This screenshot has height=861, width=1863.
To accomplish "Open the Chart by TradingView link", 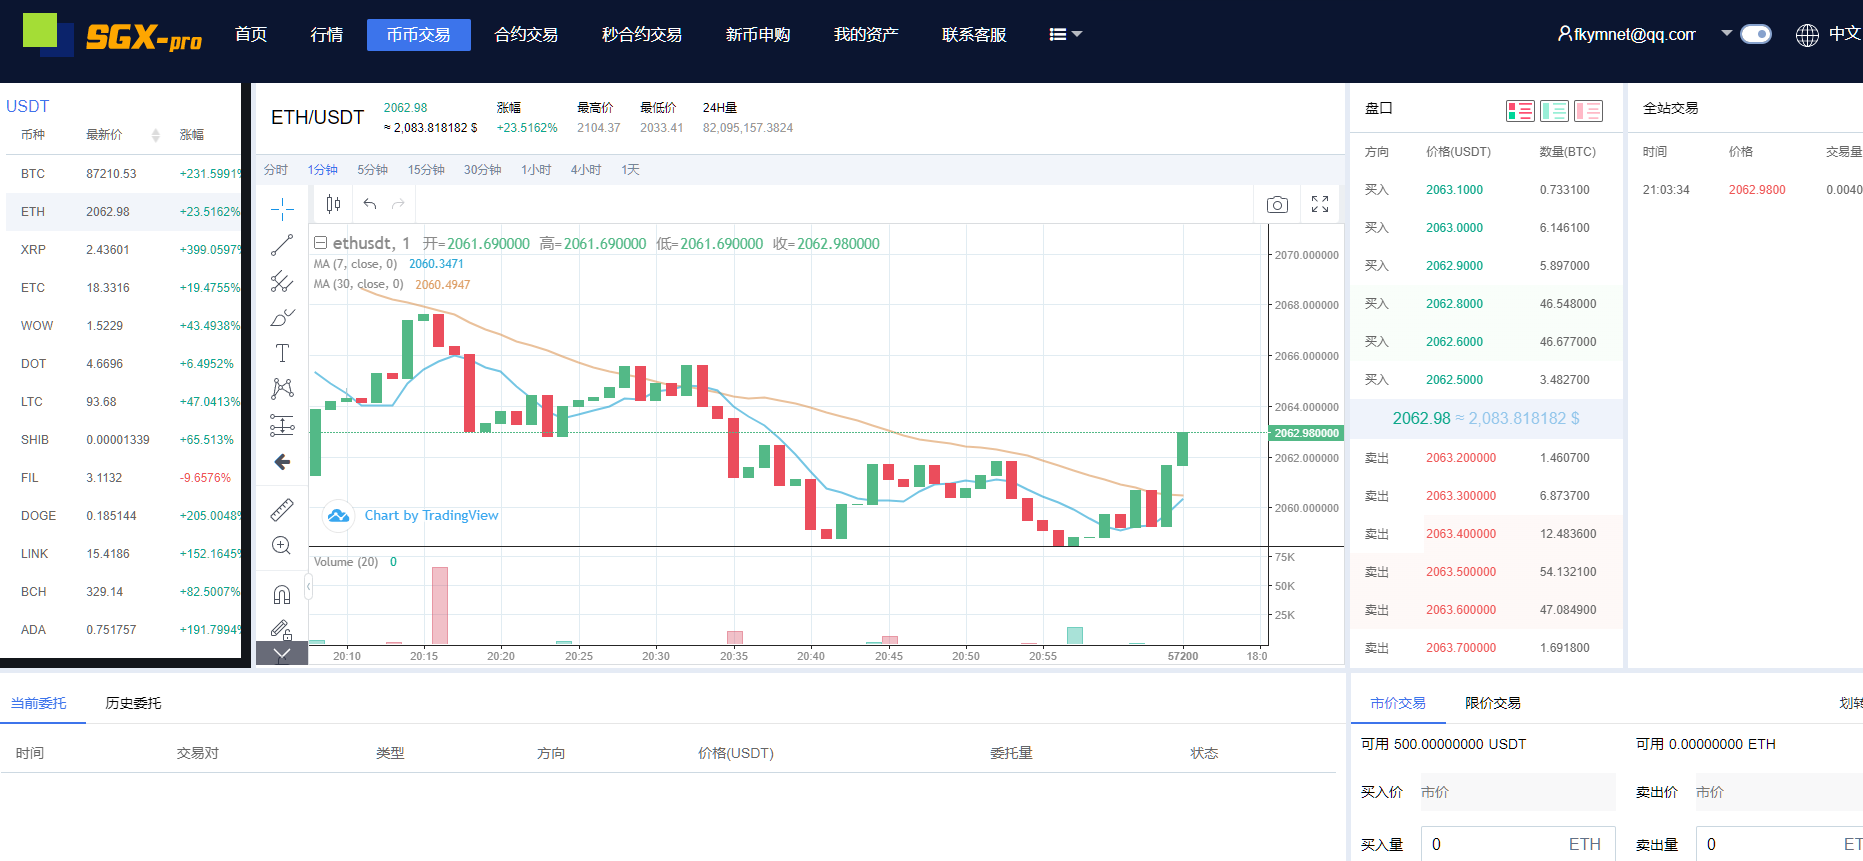I will (x=431, y=515).
